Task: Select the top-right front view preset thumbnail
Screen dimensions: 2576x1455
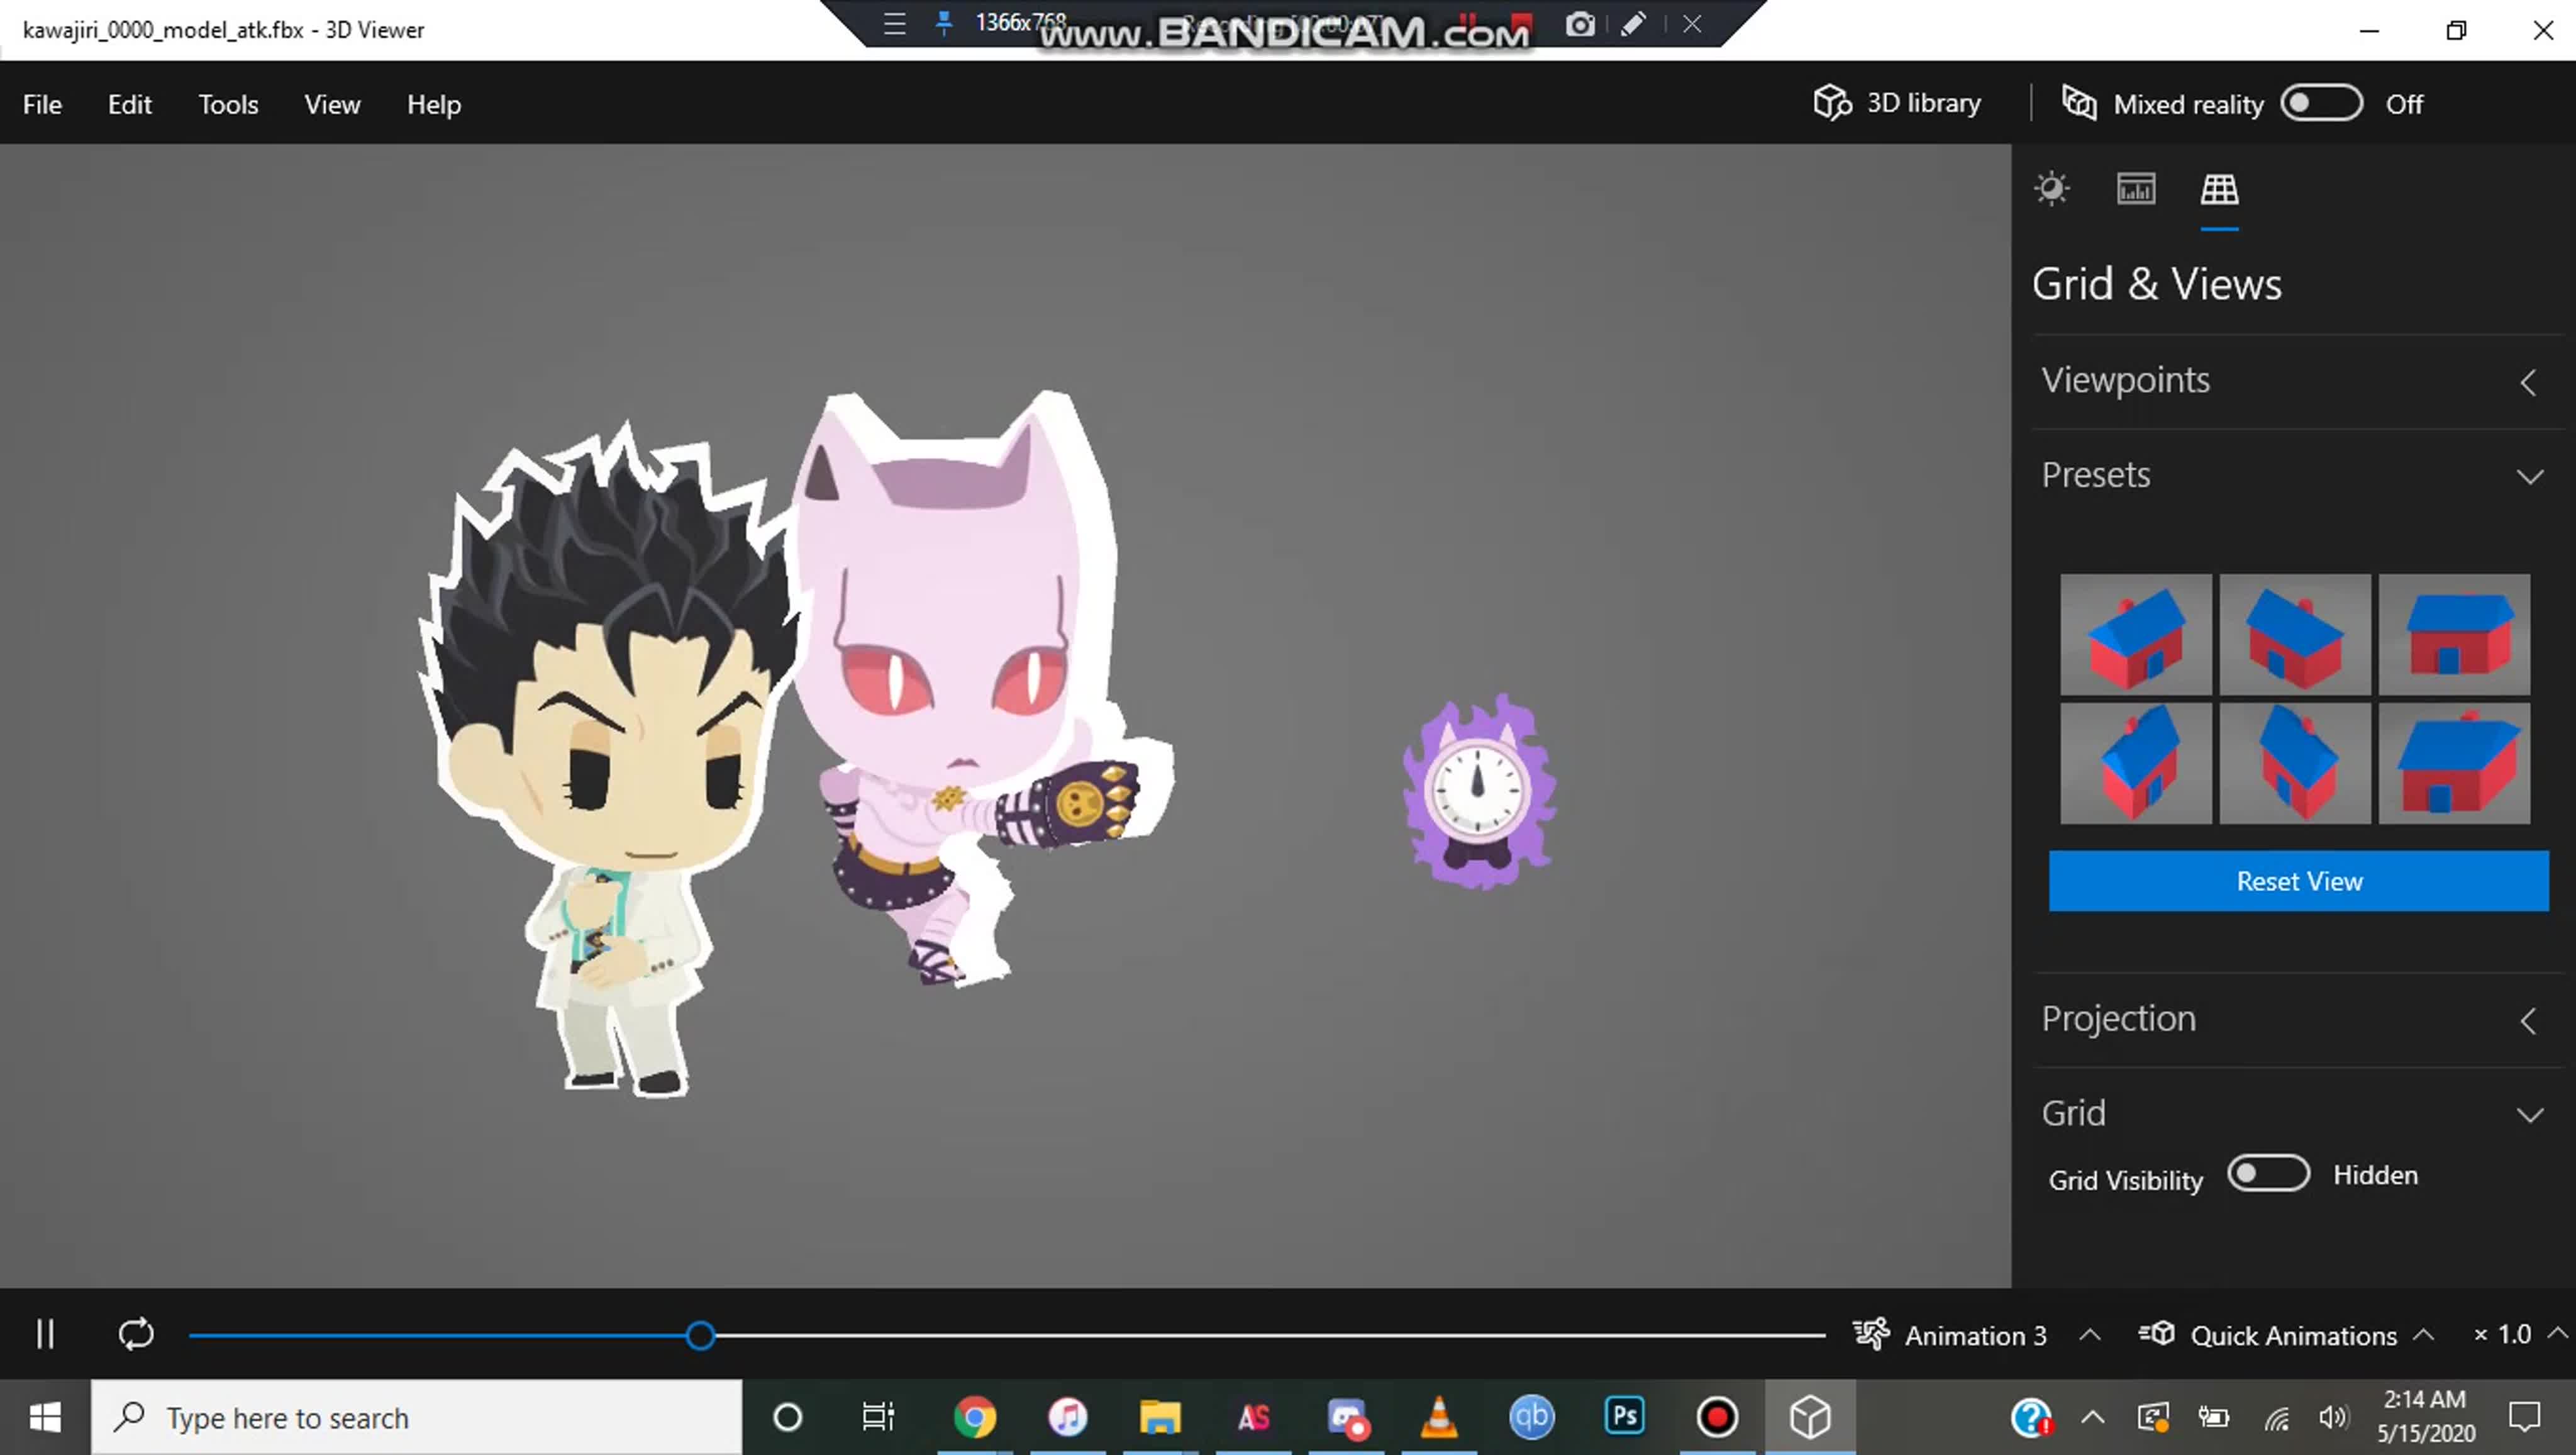Action: pyautogui.click(x=2454, y=634)
